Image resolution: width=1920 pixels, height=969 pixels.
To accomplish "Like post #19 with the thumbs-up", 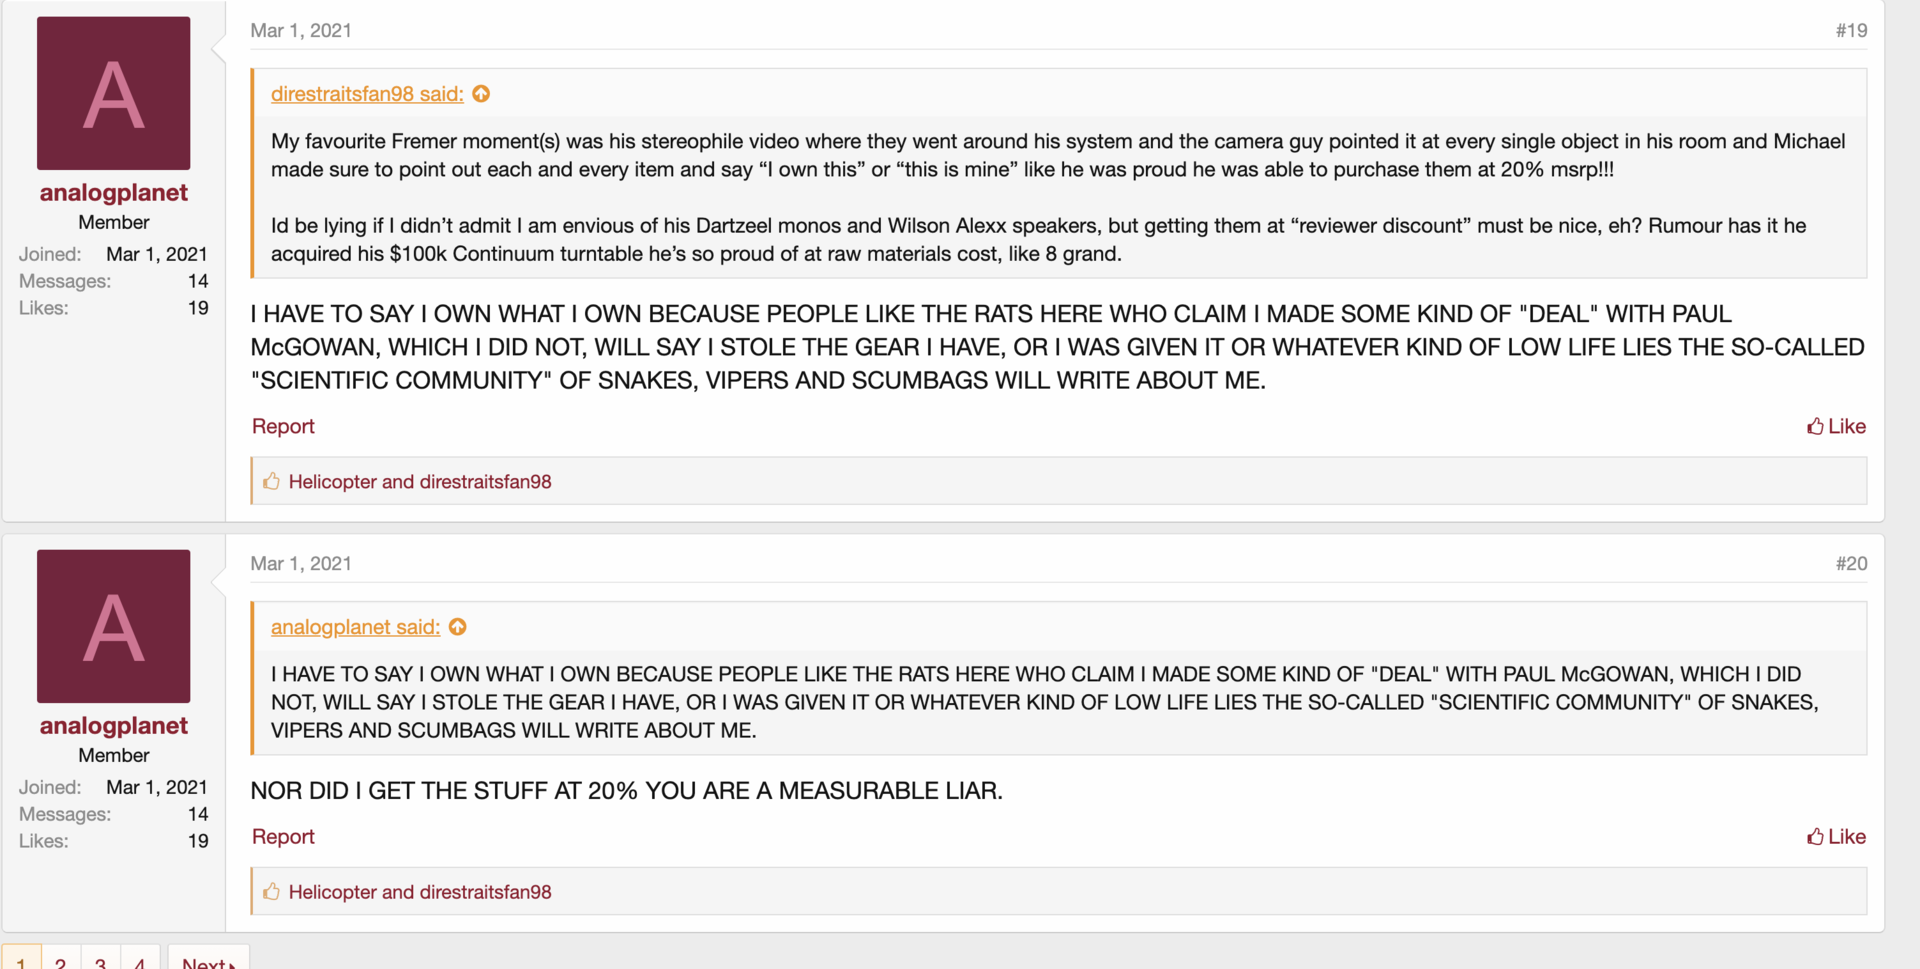I will [1836, 426].
